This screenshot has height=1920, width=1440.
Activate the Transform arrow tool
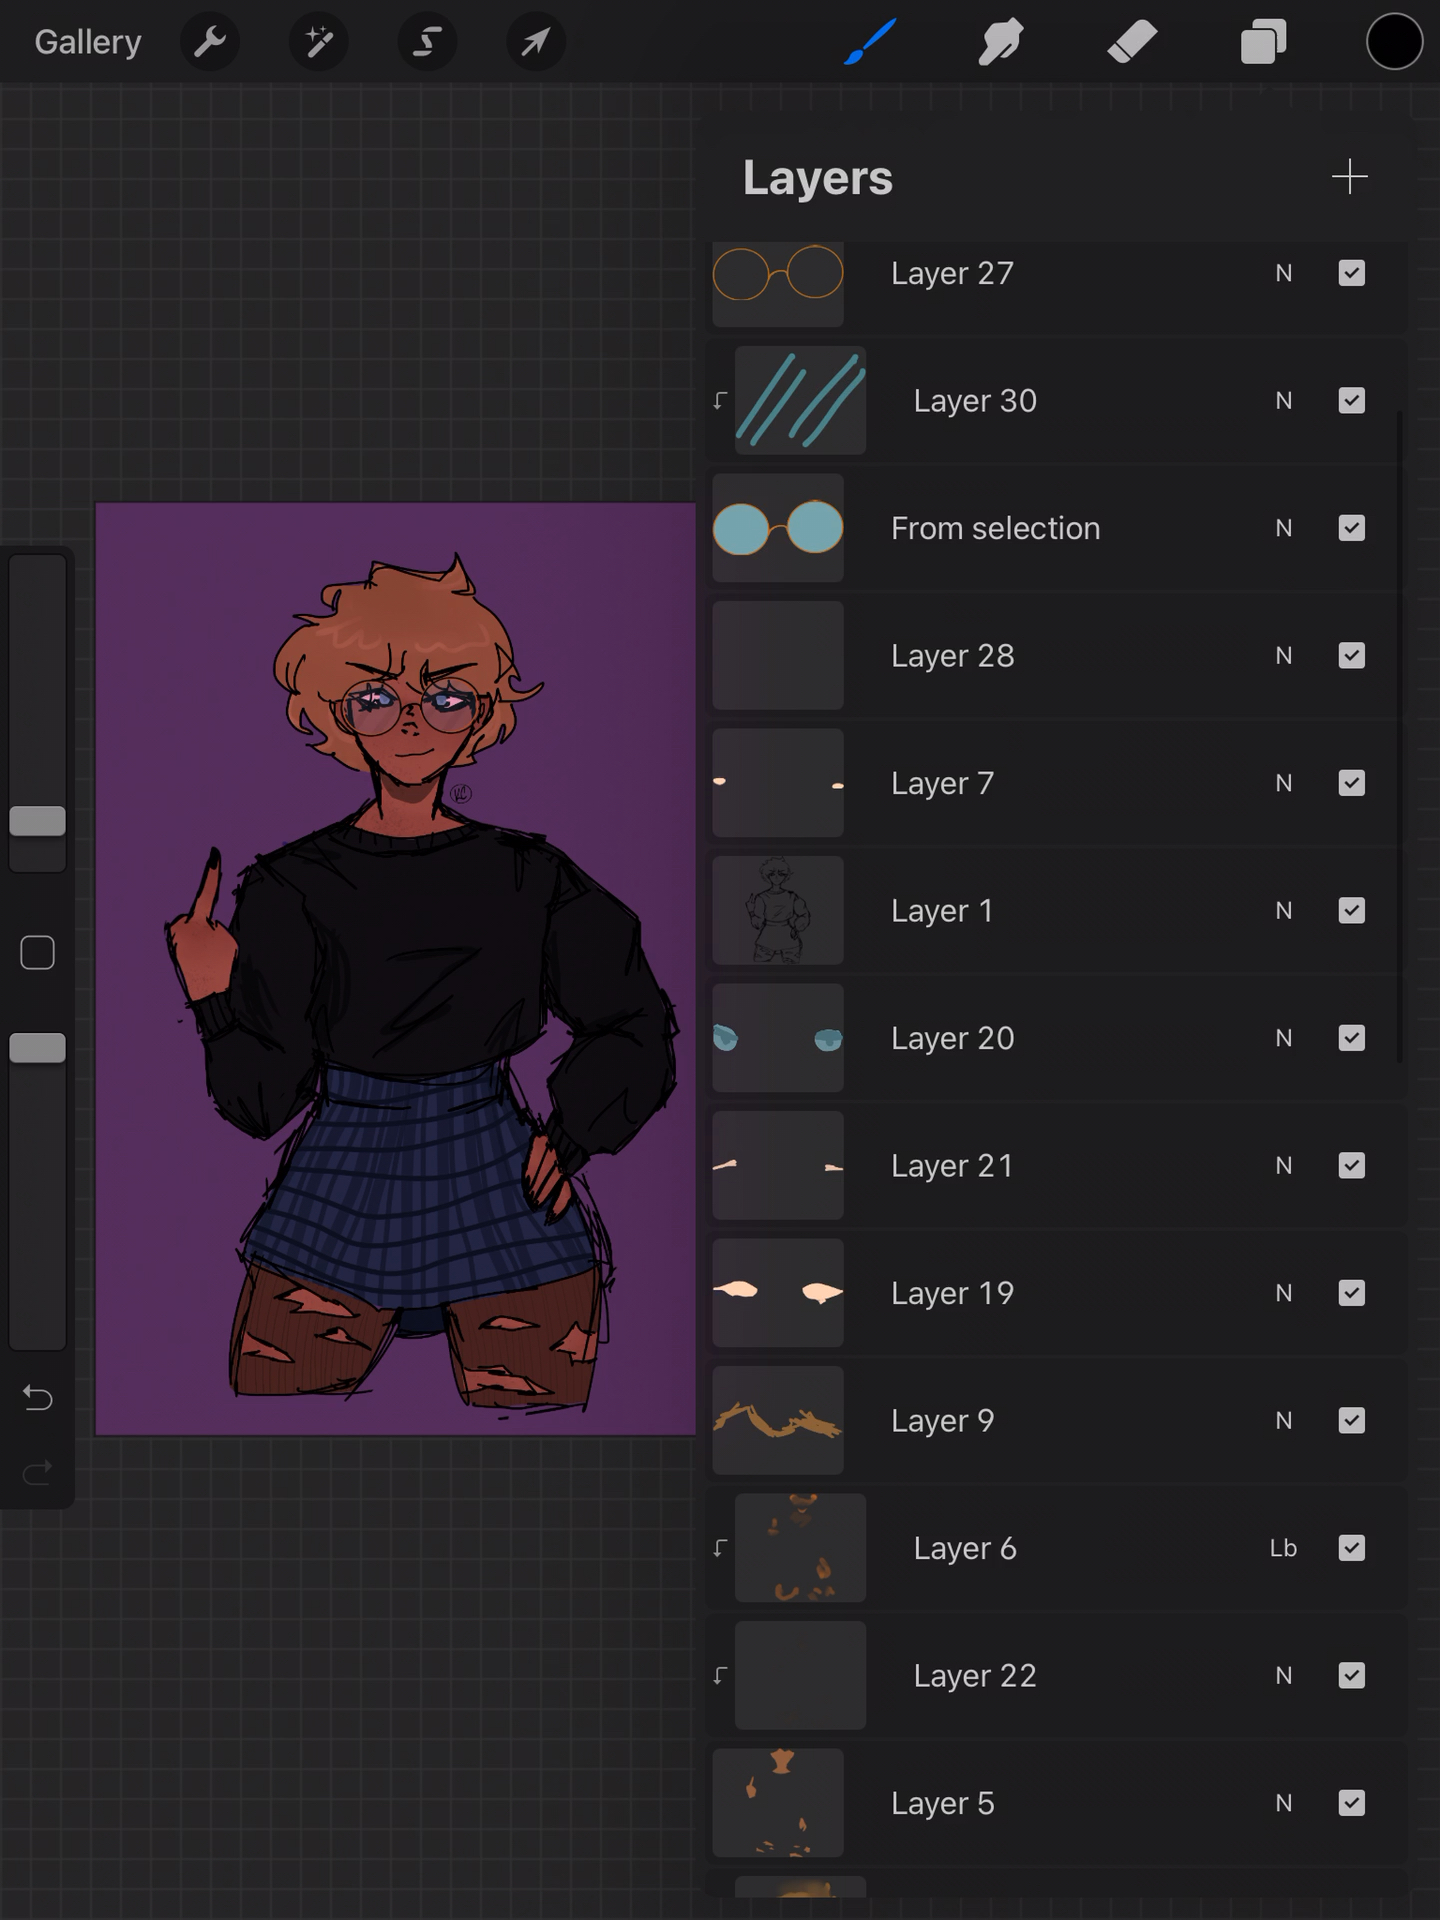pos(536,42)
